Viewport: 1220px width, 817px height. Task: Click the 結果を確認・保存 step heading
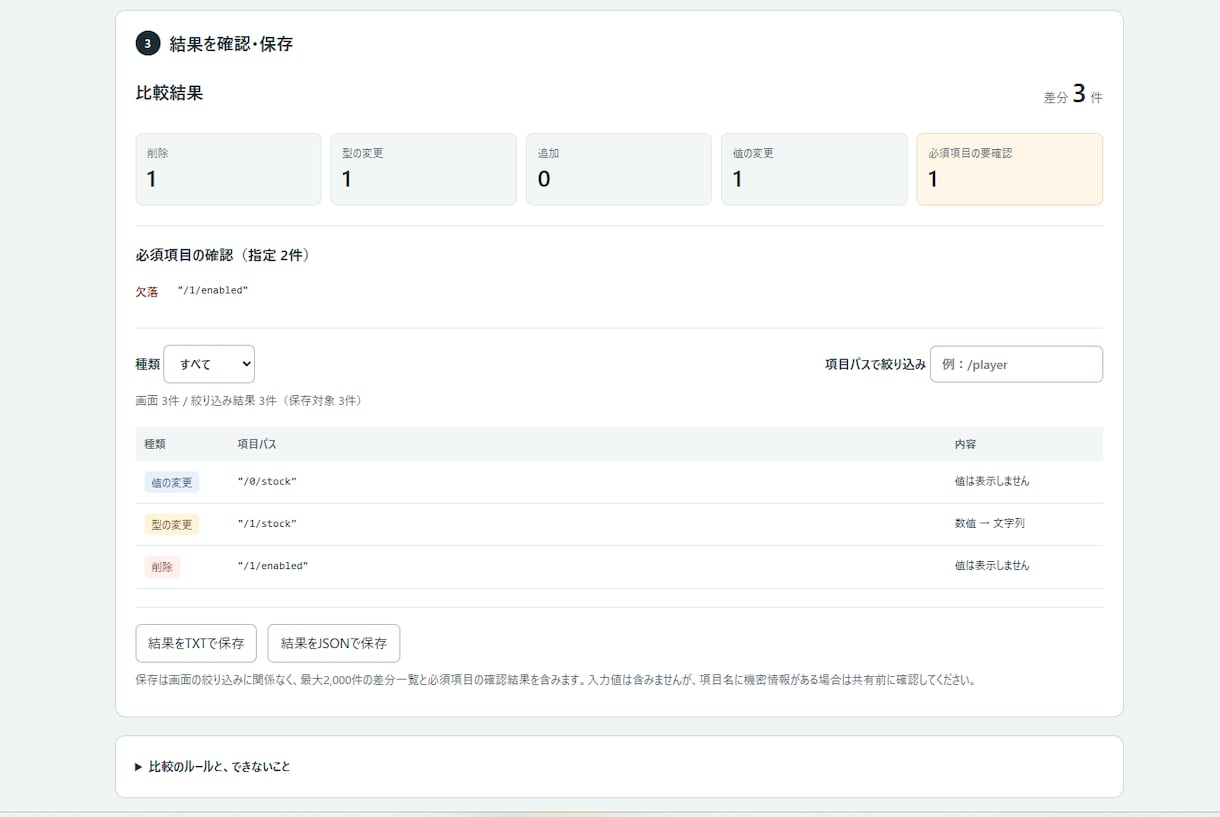(x=231, y=44)
